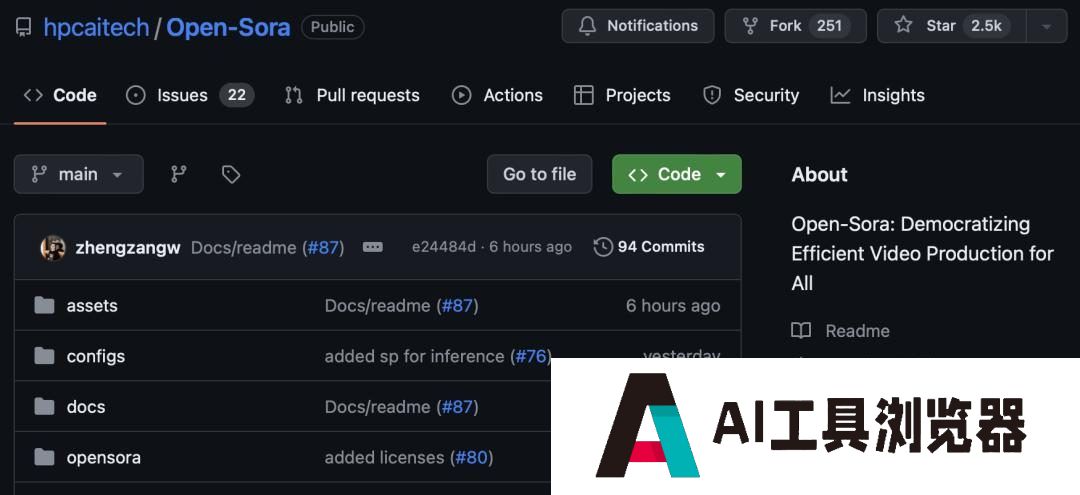
Task: Click the Go to file button
Action: coord(539,174)
